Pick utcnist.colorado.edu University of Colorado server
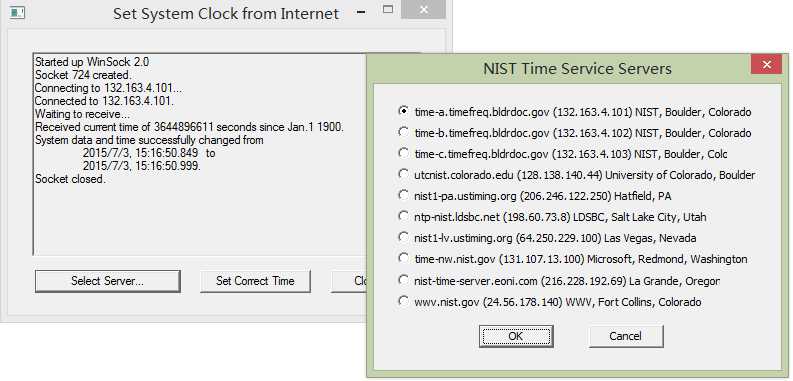This screenshot has height=381, width=793. pyautogui.click(x=577, y=175)
